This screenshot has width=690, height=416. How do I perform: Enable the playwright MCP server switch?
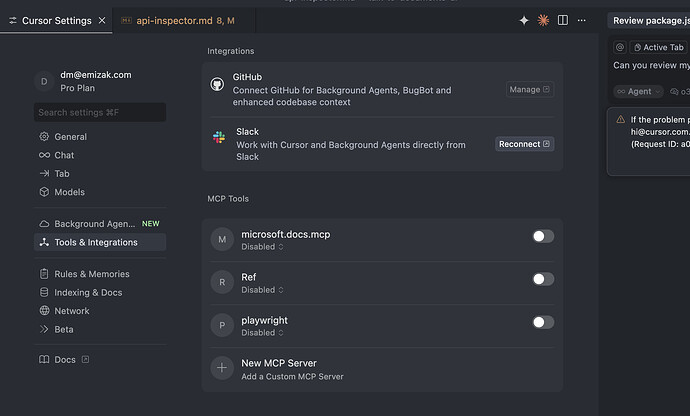point(542,322)
